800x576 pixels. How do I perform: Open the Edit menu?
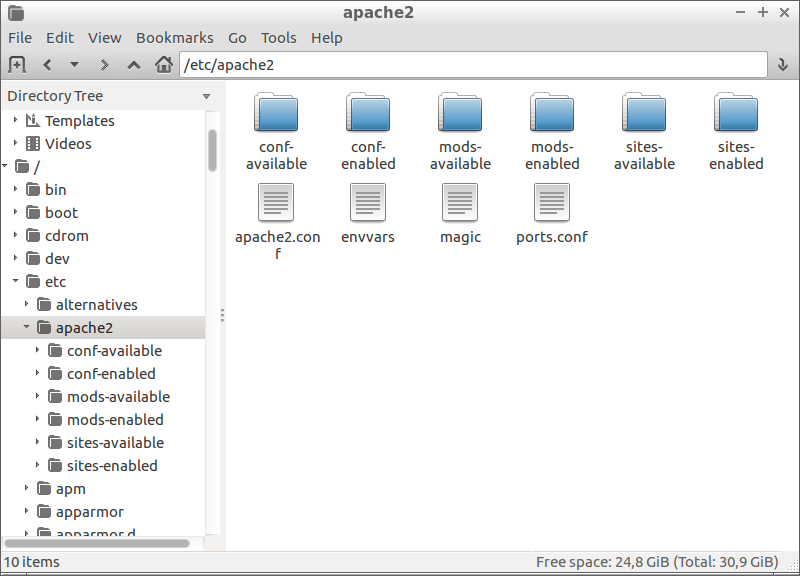(60, 38)
